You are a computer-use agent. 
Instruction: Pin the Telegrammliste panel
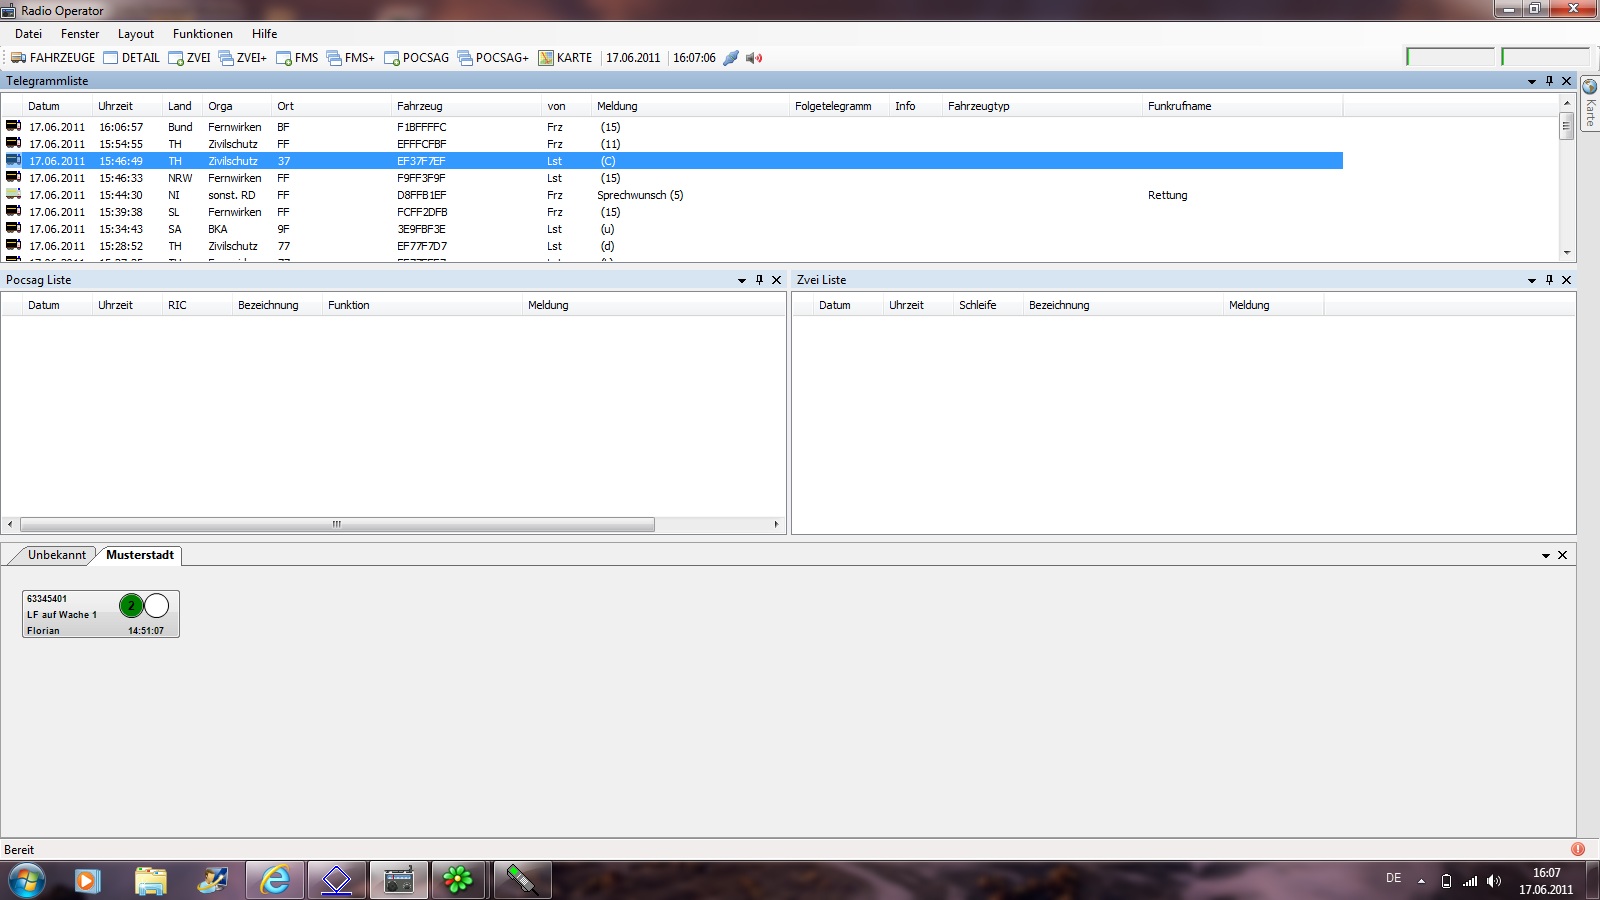[1549, 81]
